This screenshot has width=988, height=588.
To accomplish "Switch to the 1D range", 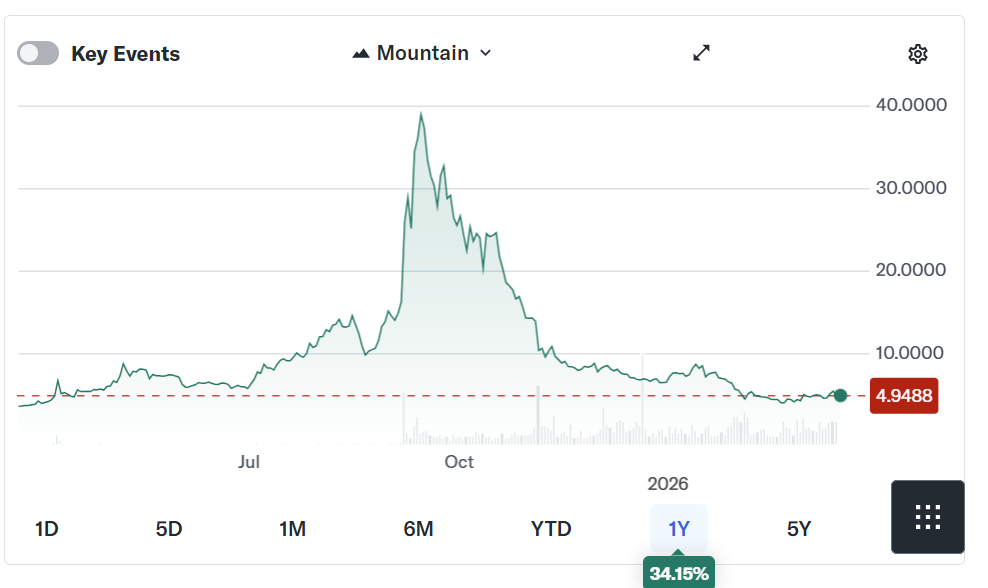I will tap(46, 528).
